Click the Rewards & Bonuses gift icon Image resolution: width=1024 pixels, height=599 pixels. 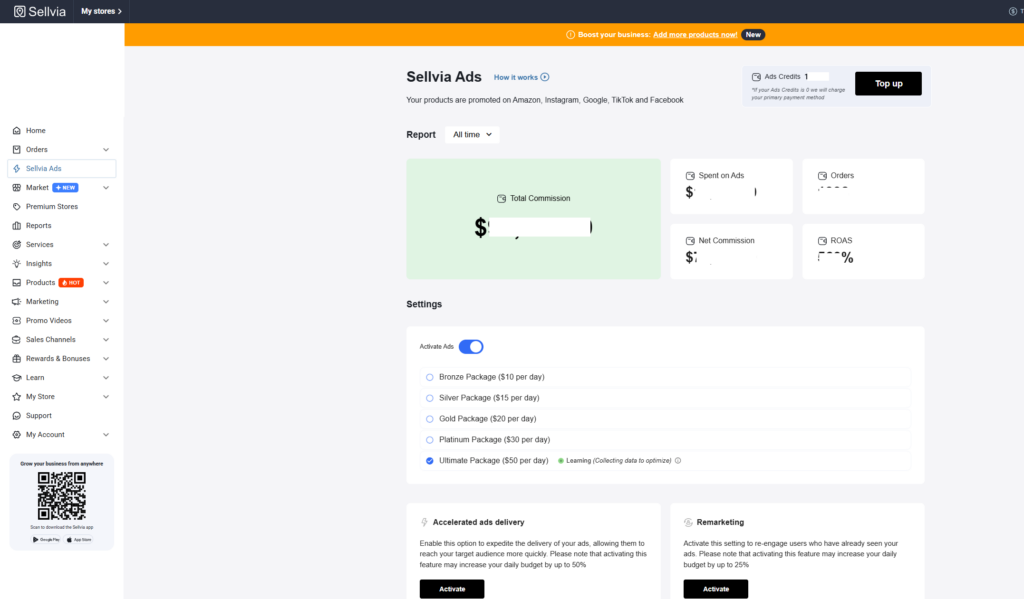click(x=16, y=359)
